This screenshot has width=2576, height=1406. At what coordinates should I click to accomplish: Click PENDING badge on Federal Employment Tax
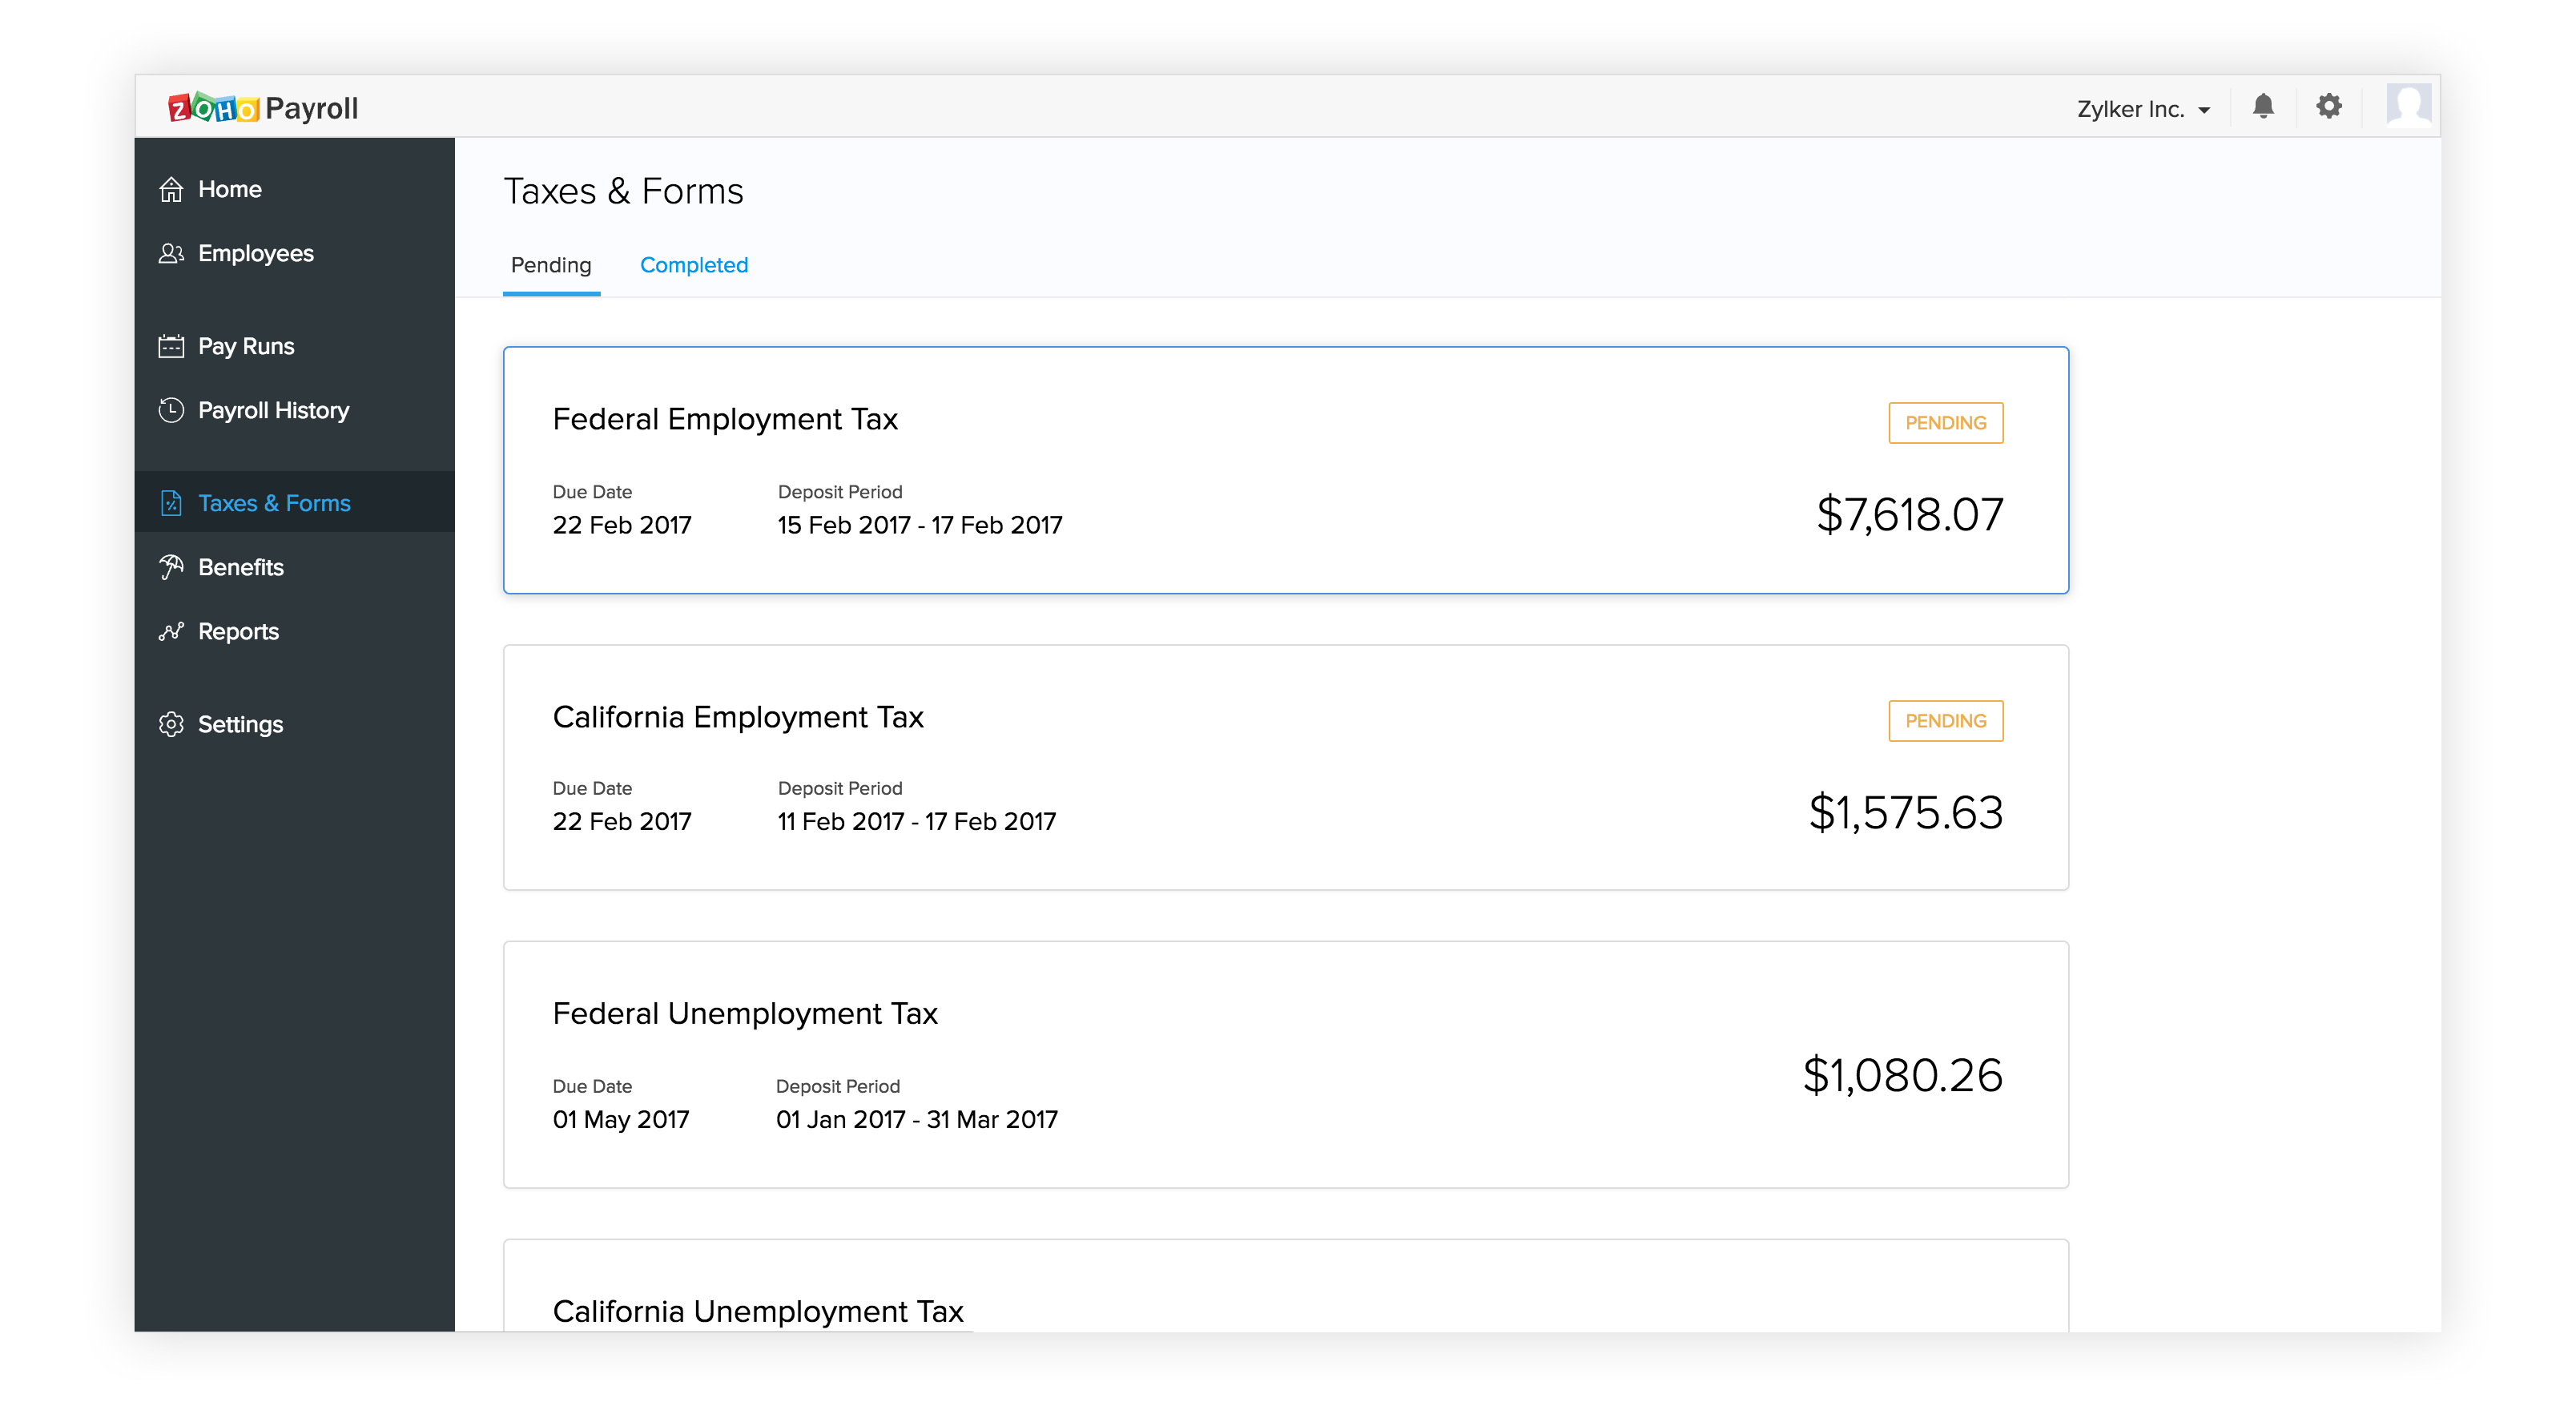(1944, 423)
